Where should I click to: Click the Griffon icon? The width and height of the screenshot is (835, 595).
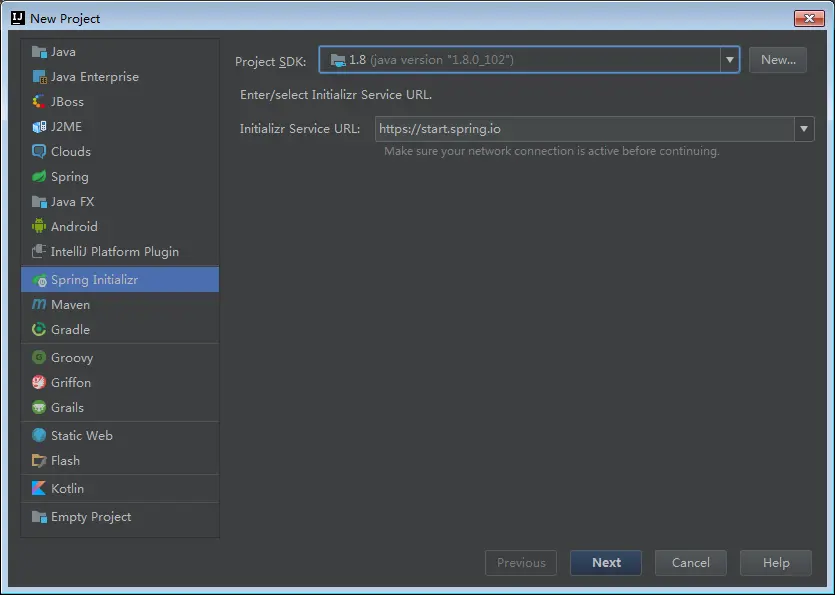[x=39, y=382]
